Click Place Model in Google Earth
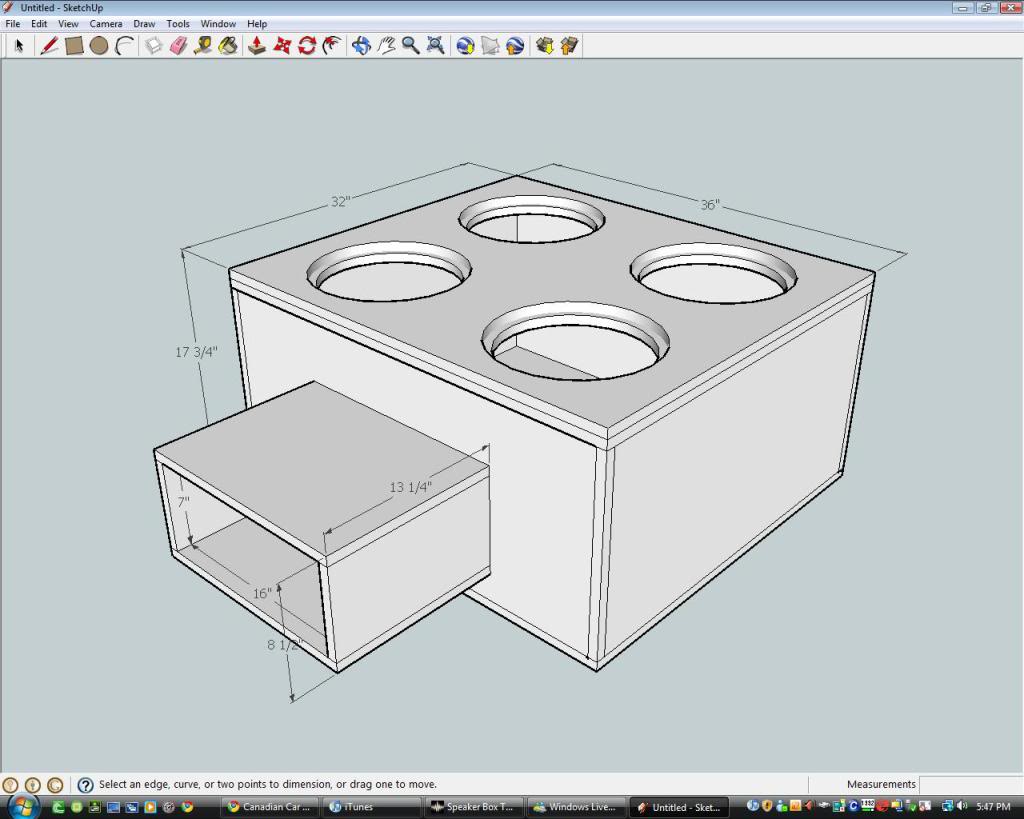The image size is (1024, 819). [515, 46]
